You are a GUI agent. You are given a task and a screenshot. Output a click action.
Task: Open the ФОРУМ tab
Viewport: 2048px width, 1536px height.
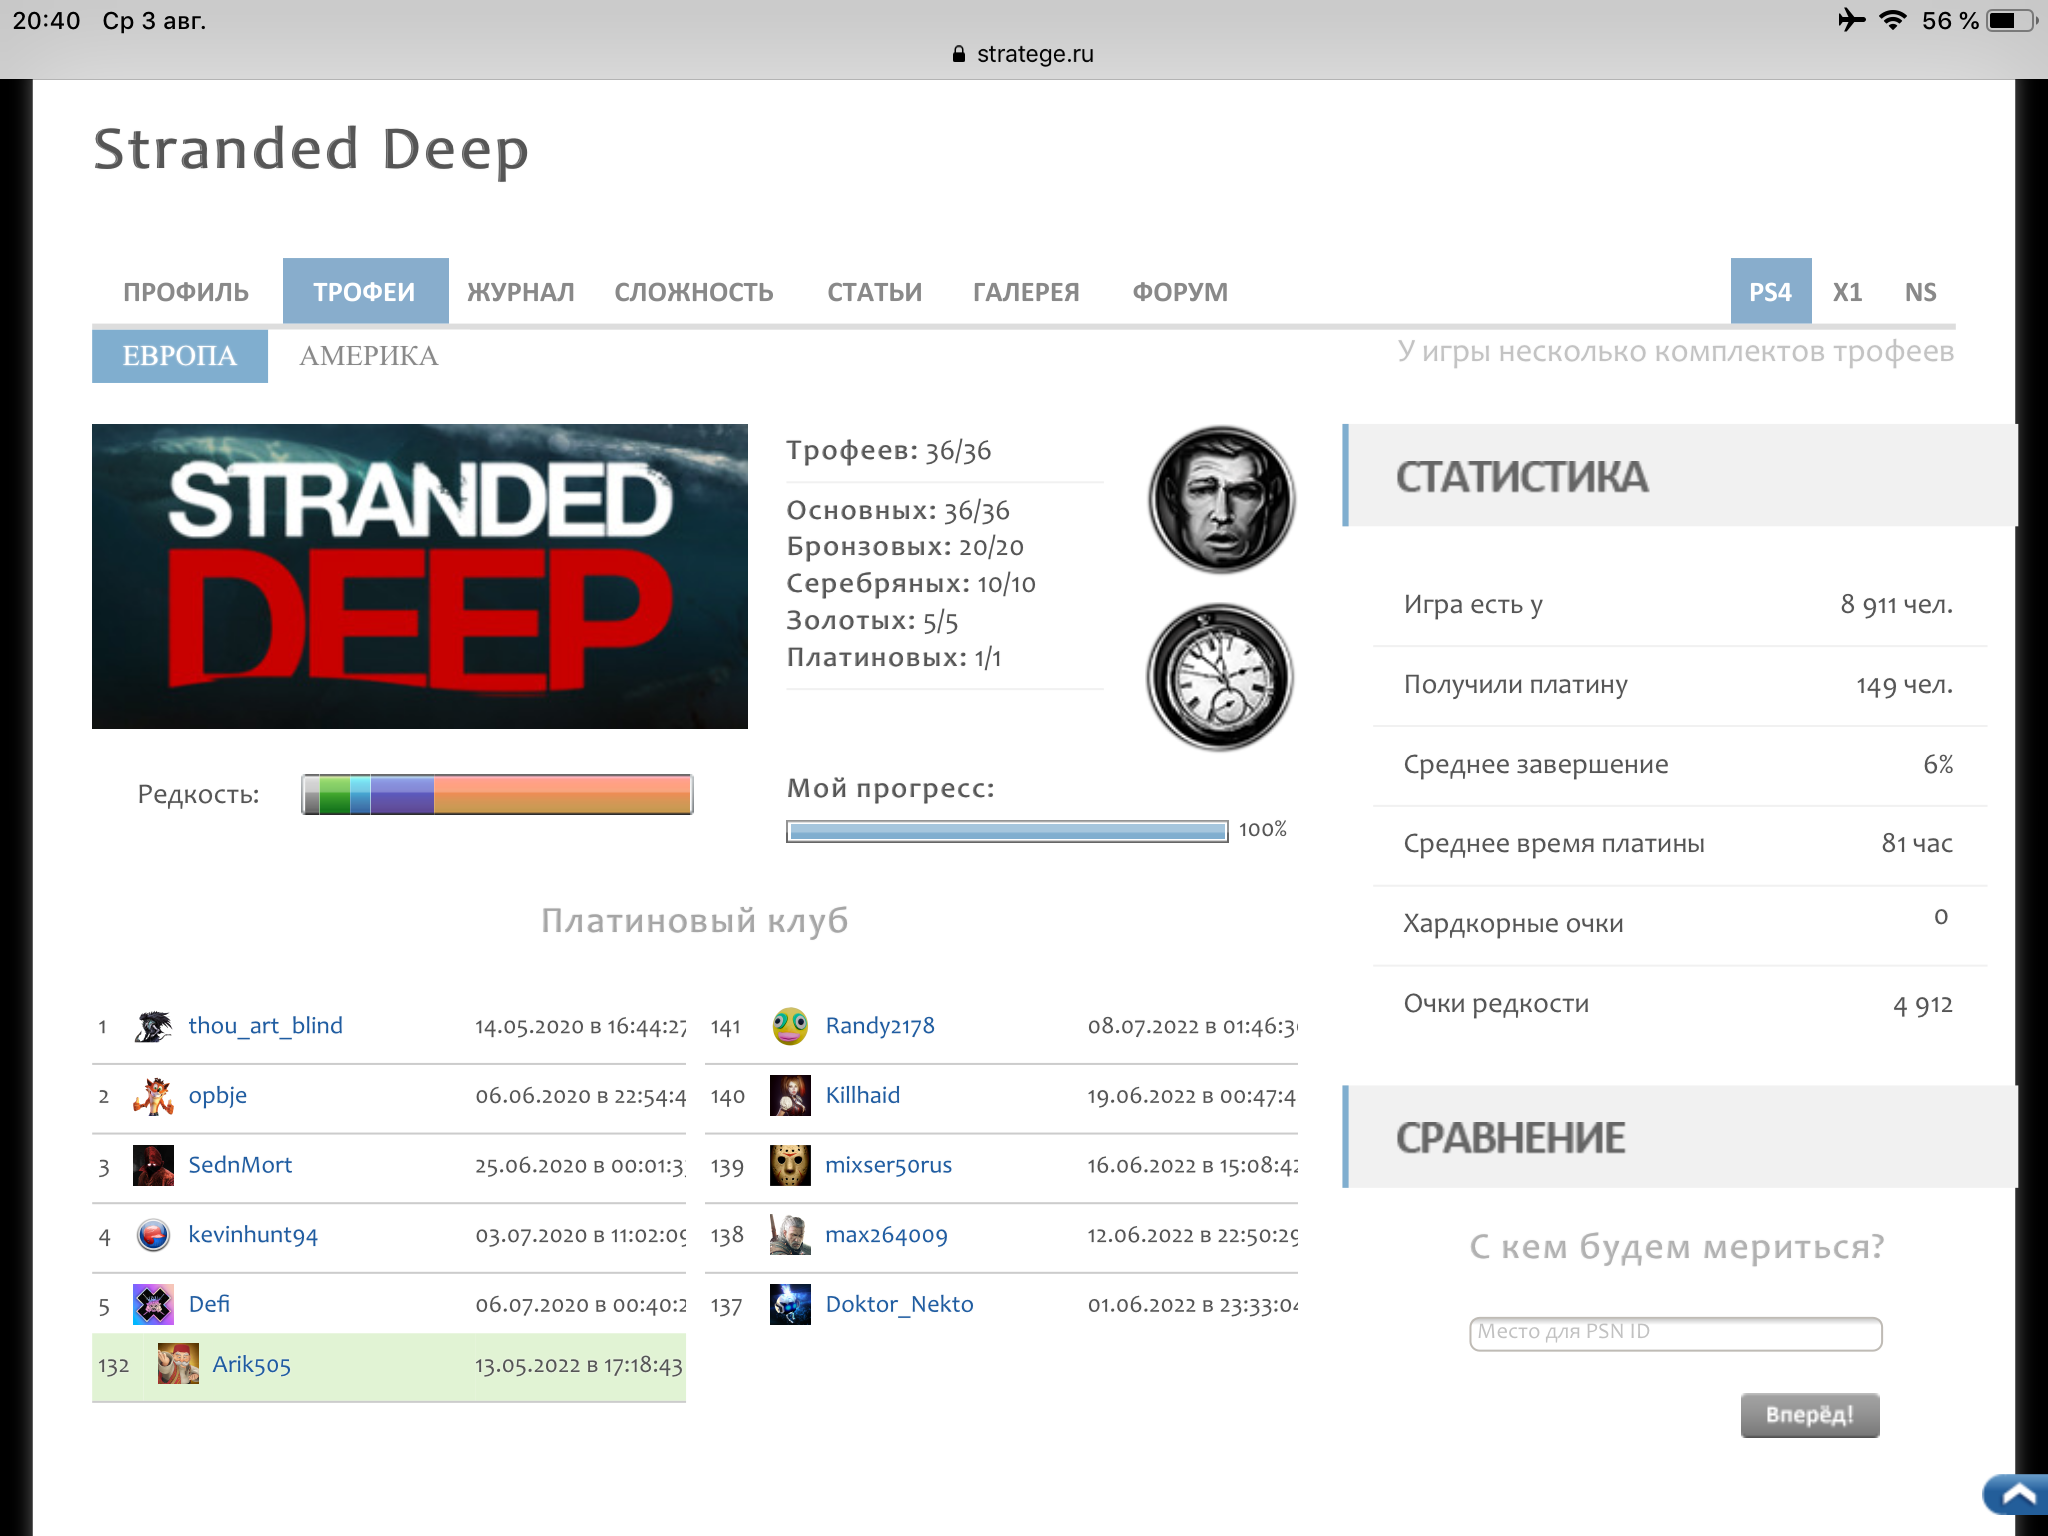pyautogui.click(x=1180, y=292)
